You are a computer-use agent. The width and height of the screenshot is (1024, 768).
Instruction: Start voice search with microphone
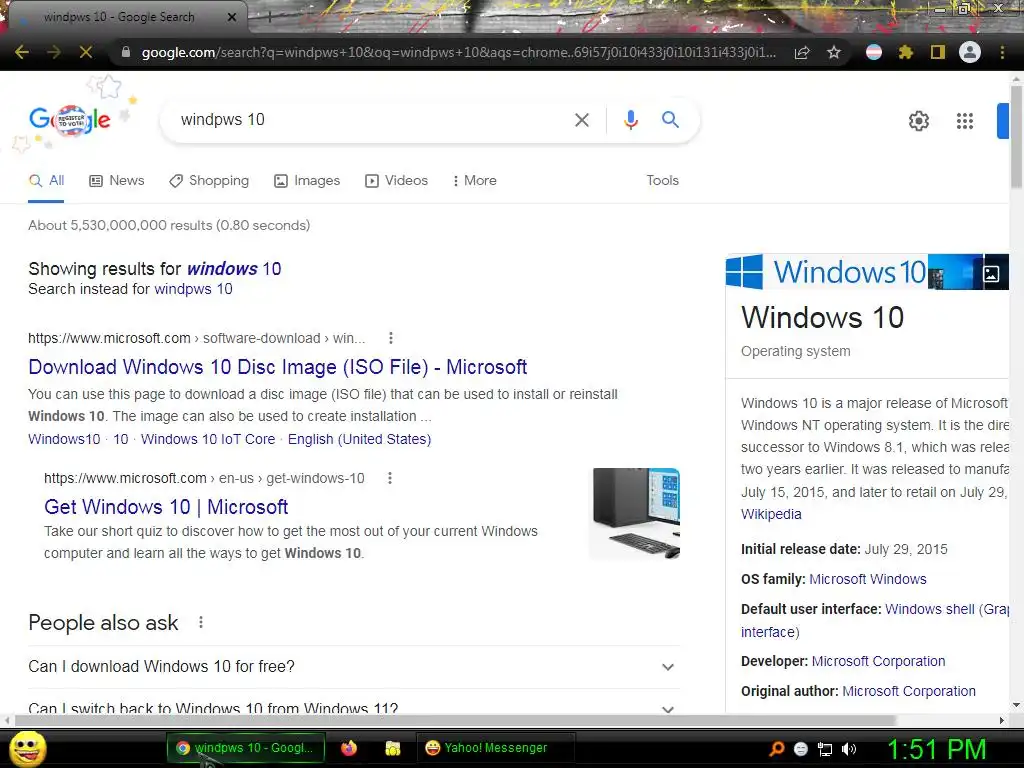tap(630, 120)
